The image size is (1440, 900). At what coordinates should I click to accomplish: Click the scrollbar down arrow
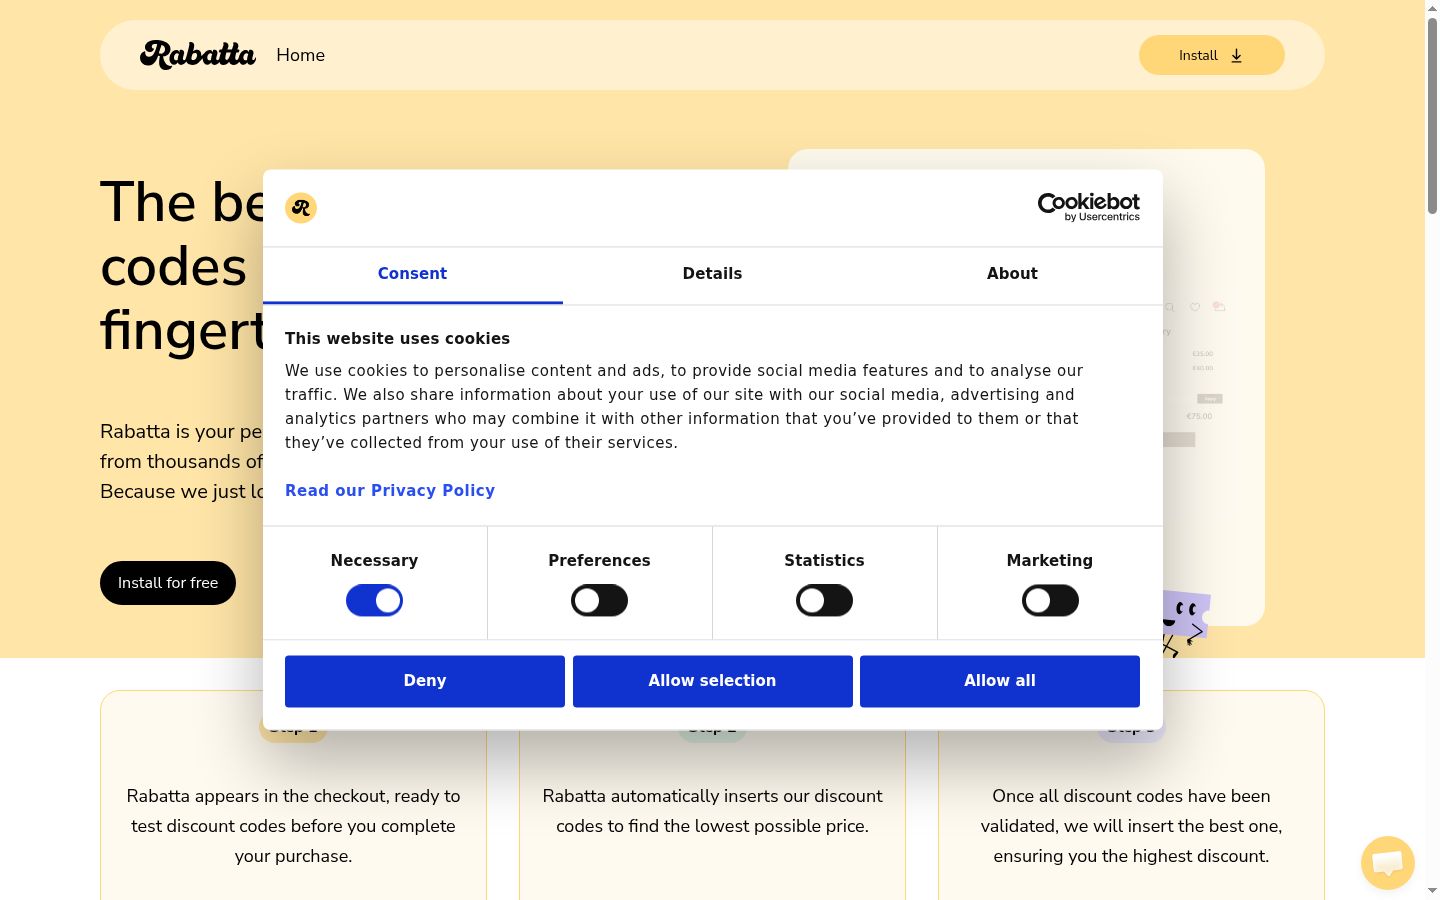point(1432,890)
